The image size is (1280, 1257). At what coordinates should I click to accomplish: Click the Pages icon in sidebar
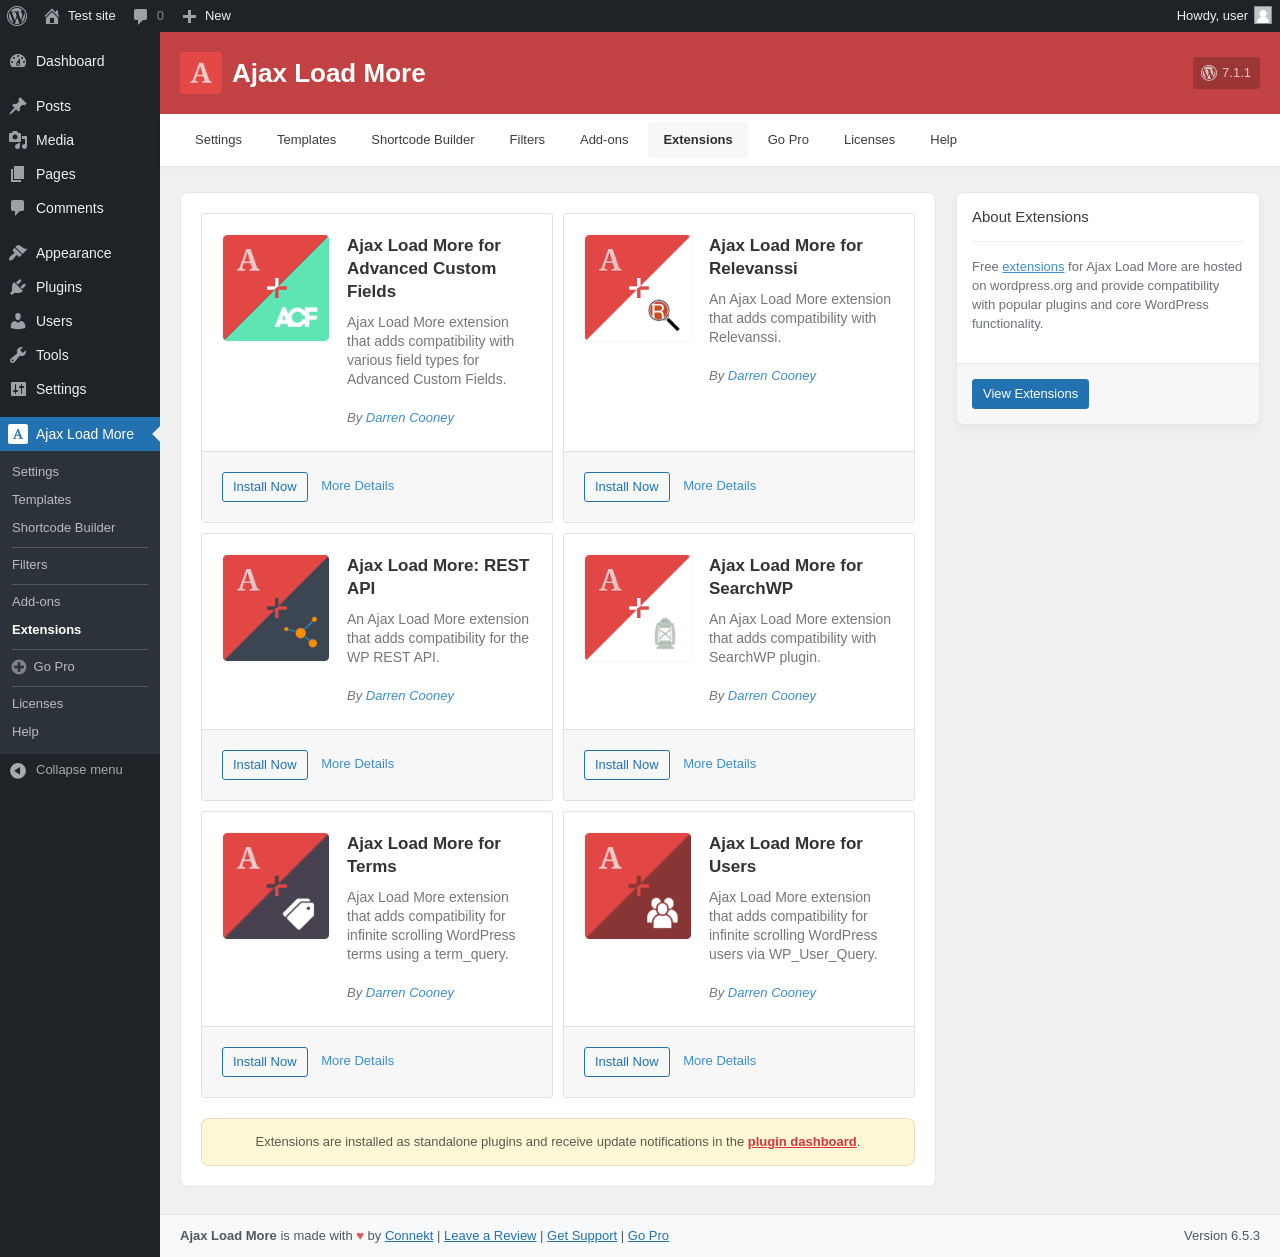tap(18, 174)
